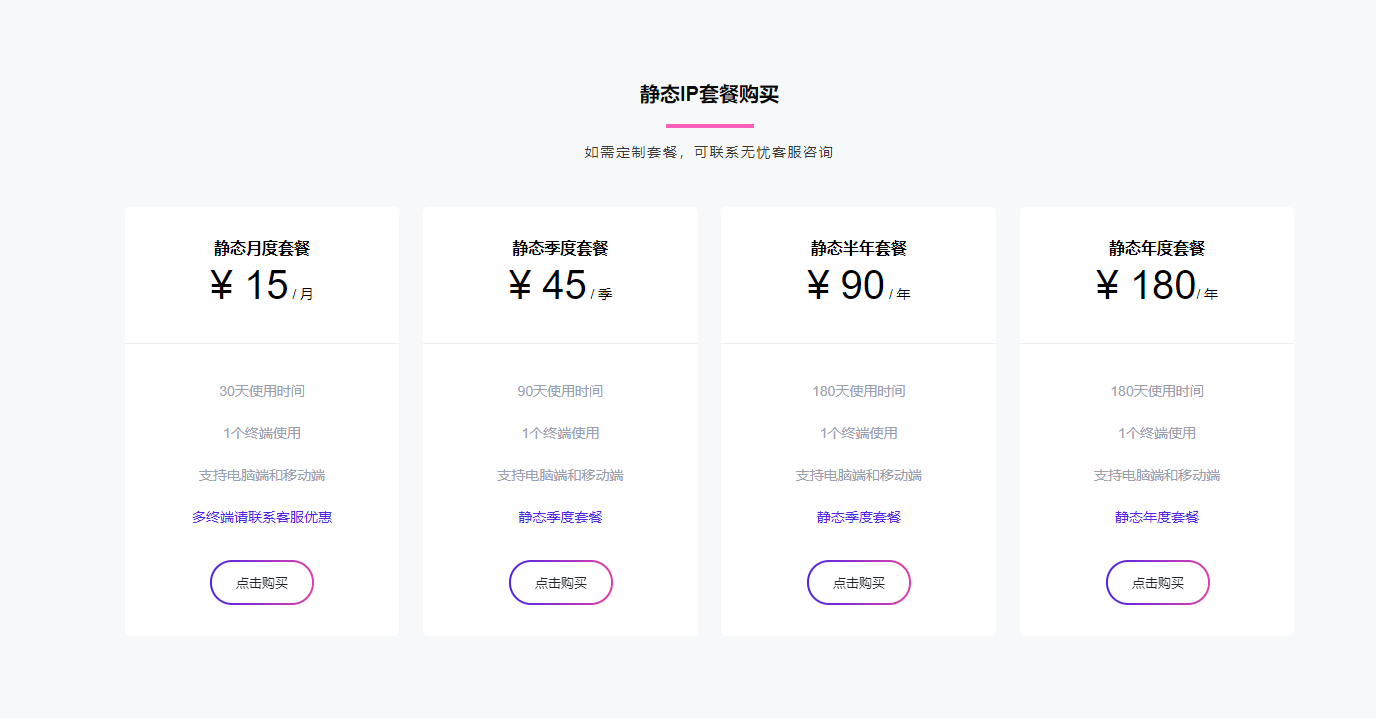Click the 90天使用时间 feature text
Screen dimensions: 1376x718
coord(560,391)
